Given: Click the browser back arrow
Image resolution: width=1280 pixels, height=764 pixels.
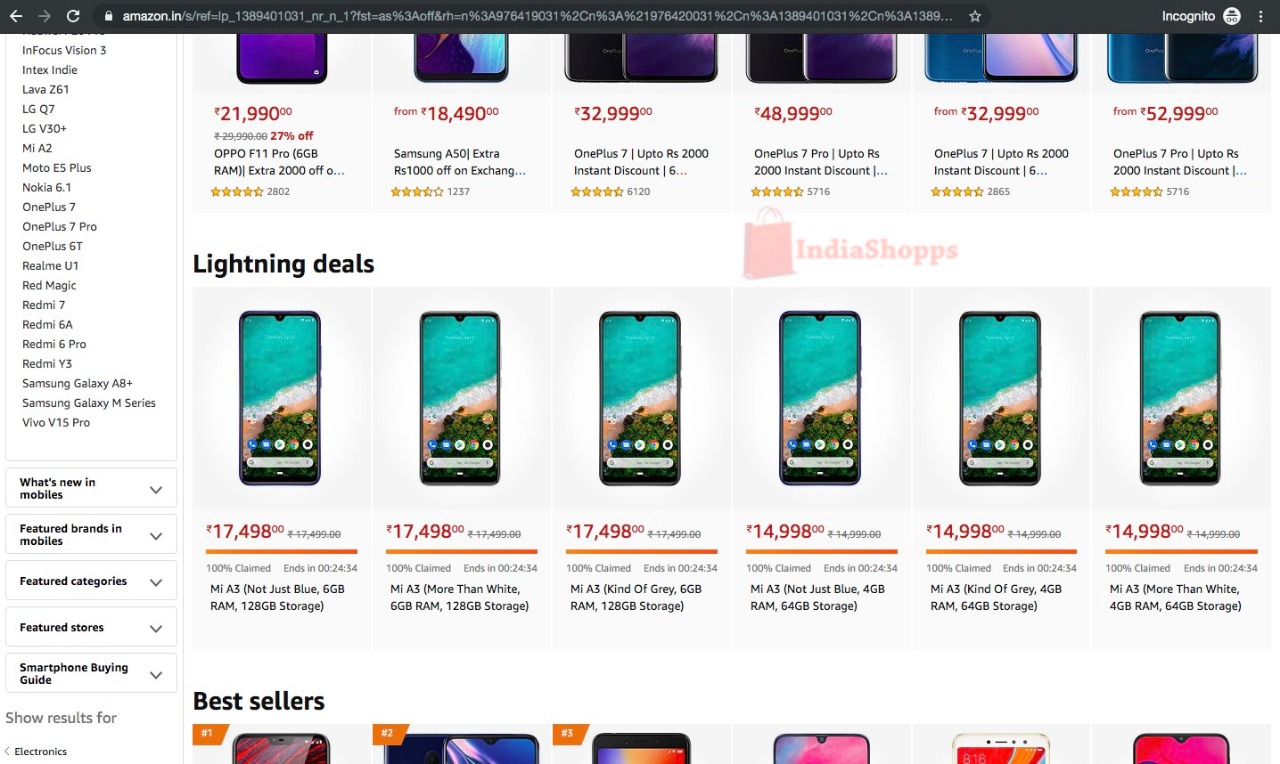Looking at the screenshot, I should tap(16, 16).
